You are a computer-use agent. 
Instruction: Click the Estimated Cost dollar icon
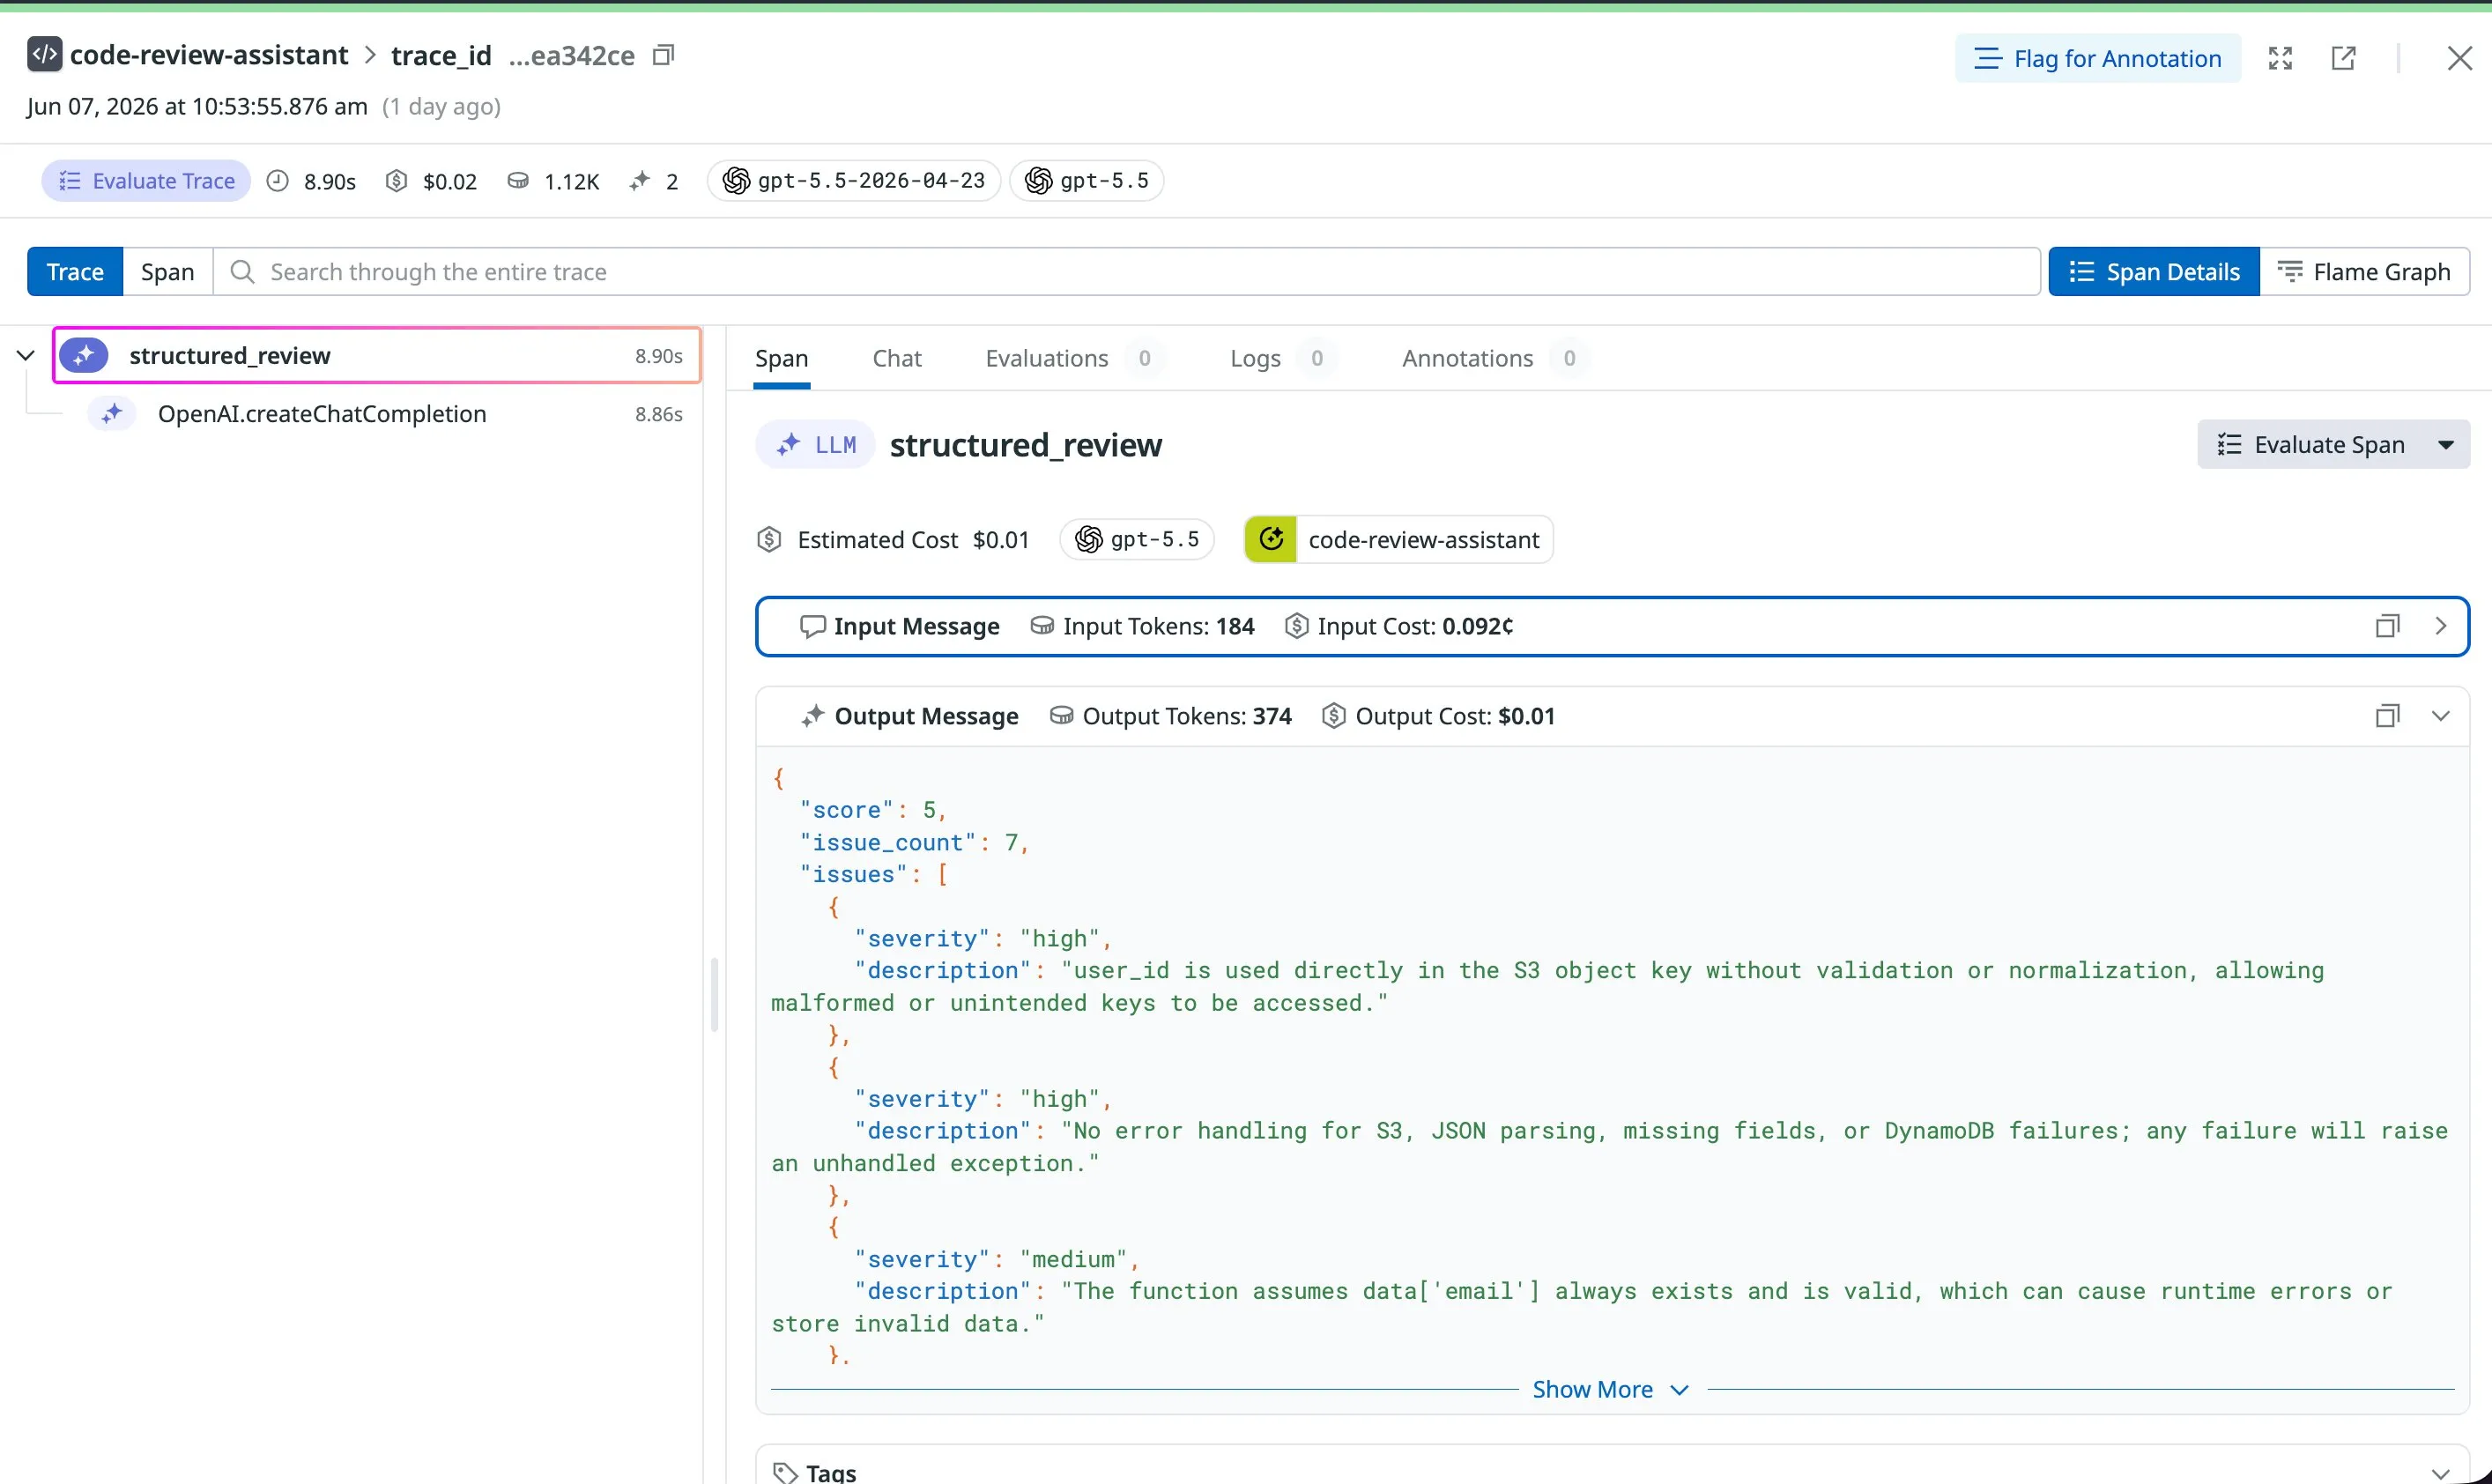click(769, 540)
